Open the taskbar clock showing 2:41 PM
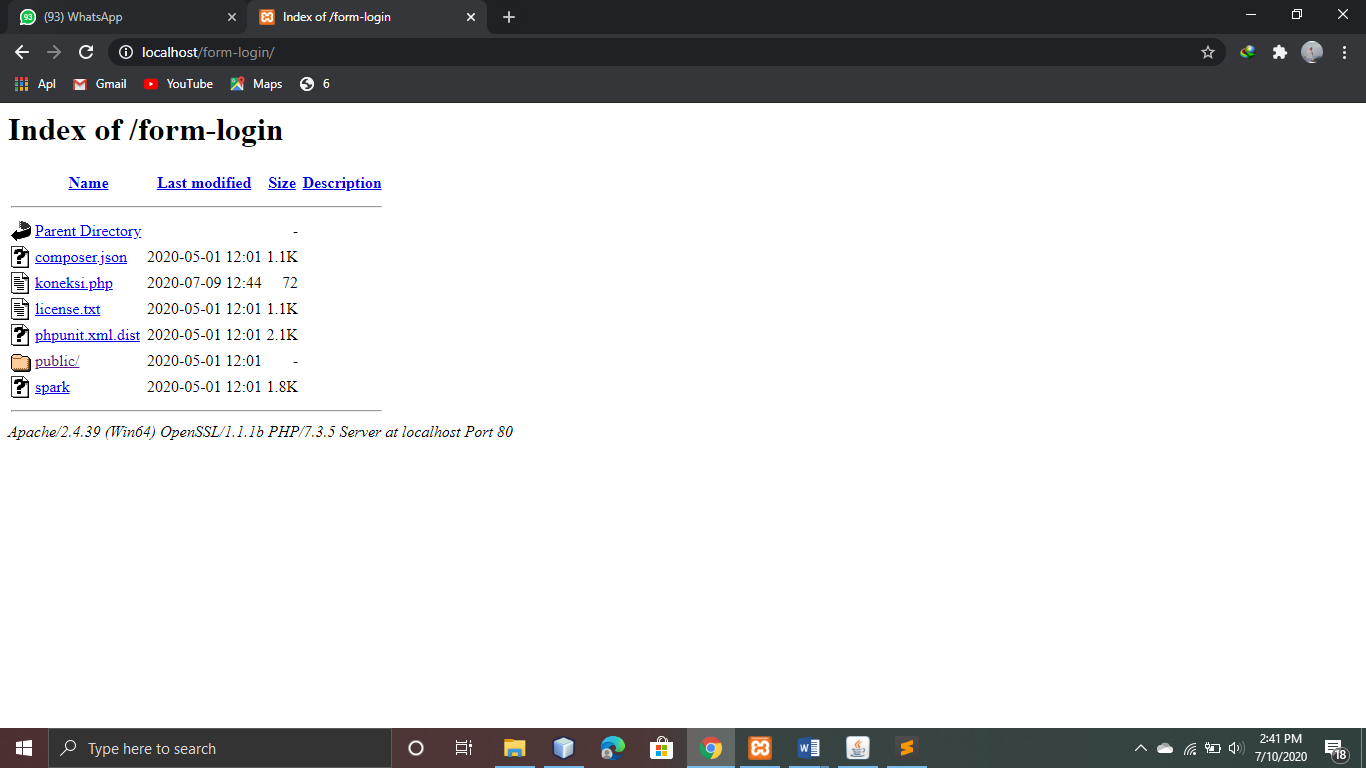Image resolution: width=1366 pixels, height=768 pixels. (1281, 748)
